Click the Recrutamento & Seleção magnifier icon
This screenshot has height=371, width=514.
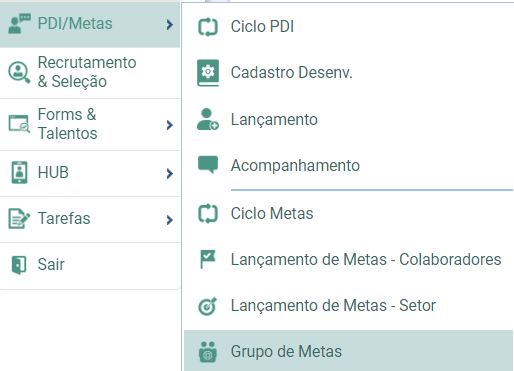click(19, 72)
